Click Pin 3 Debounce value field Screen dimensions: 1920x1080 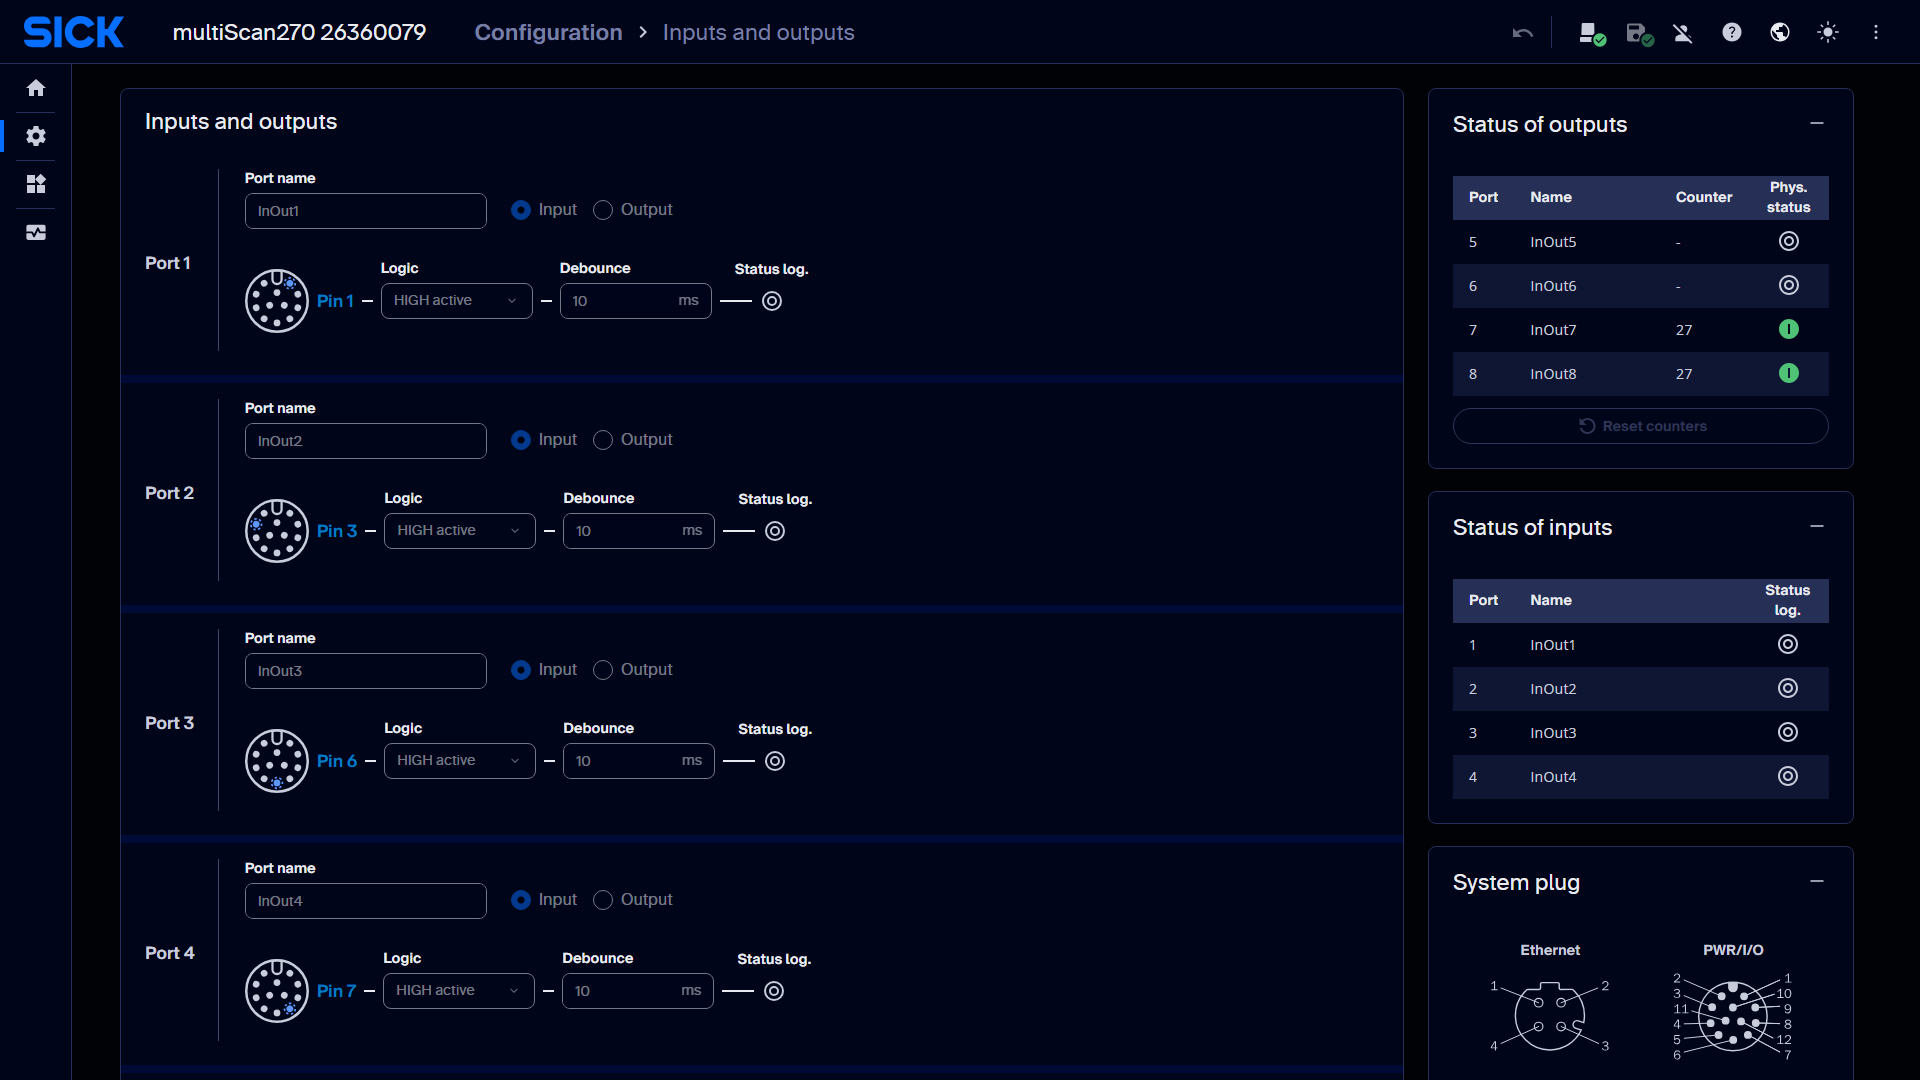[x=639, y=531]
